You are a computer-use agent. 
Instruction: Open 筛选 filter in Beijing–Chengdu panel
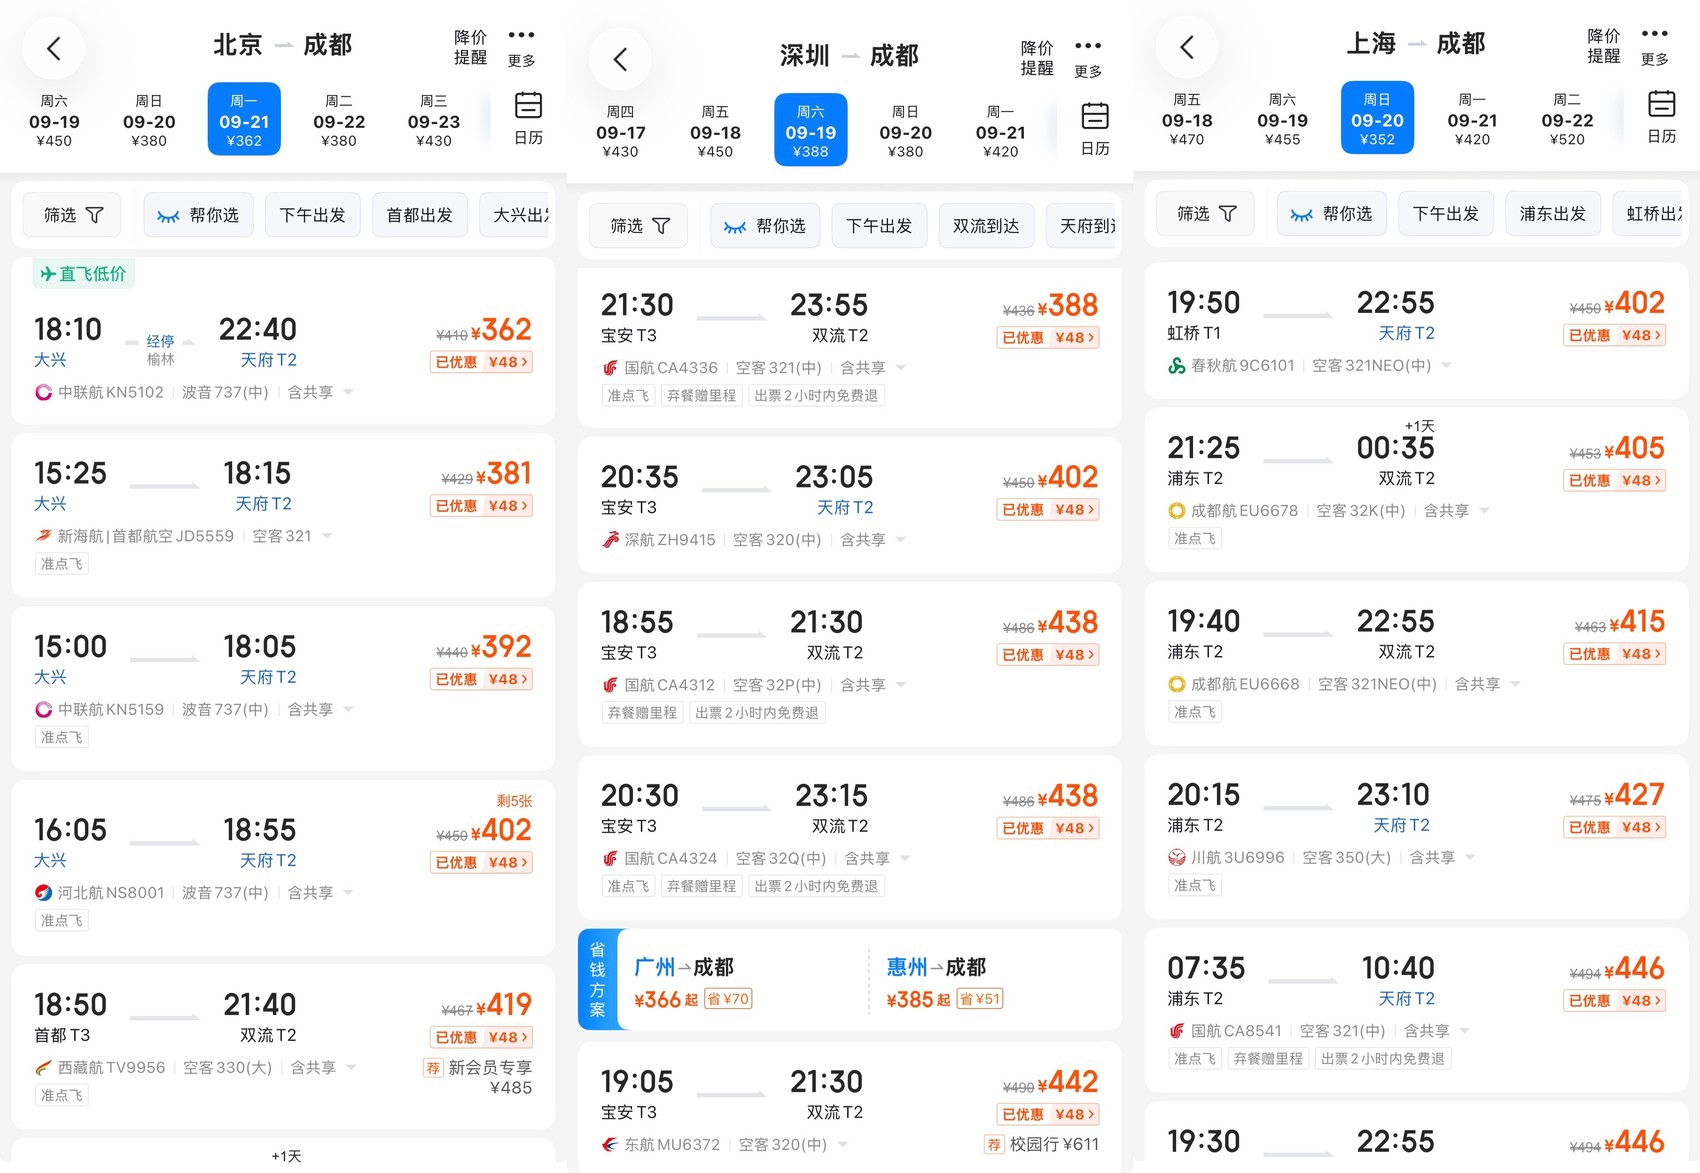[73, 215]
